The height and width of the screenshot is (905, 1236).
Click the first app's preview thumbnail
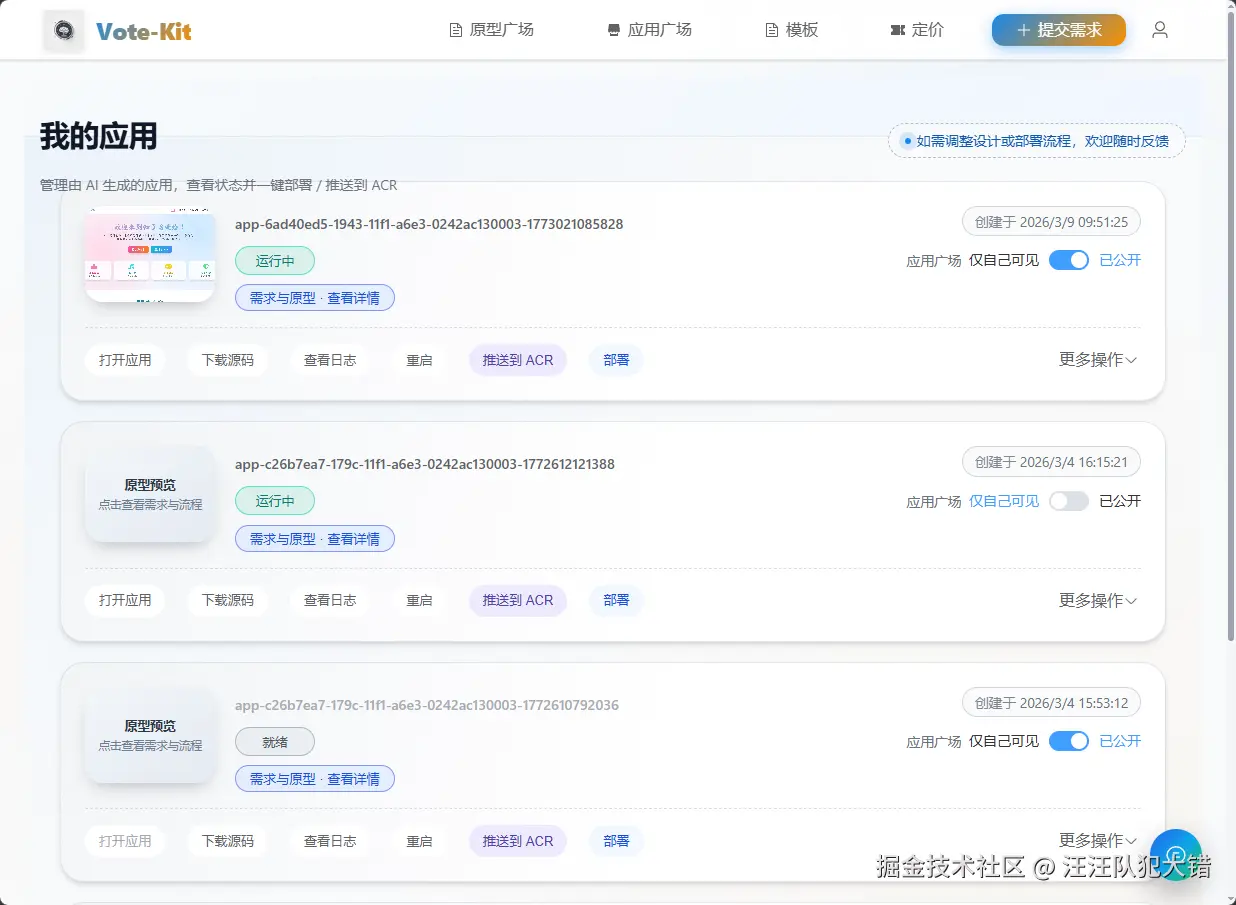[x=150, y=253]
